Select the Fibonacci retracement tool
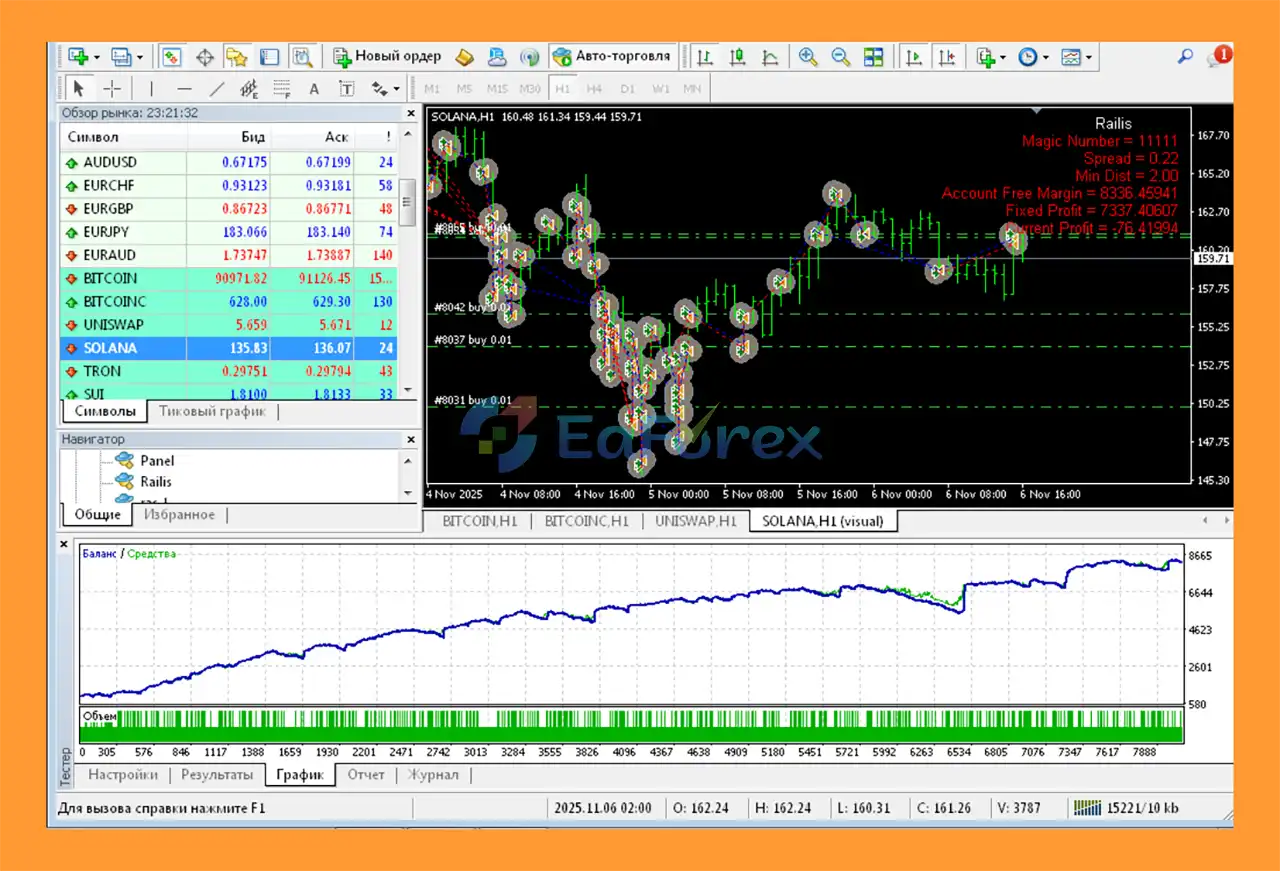 tap(282, 89)
